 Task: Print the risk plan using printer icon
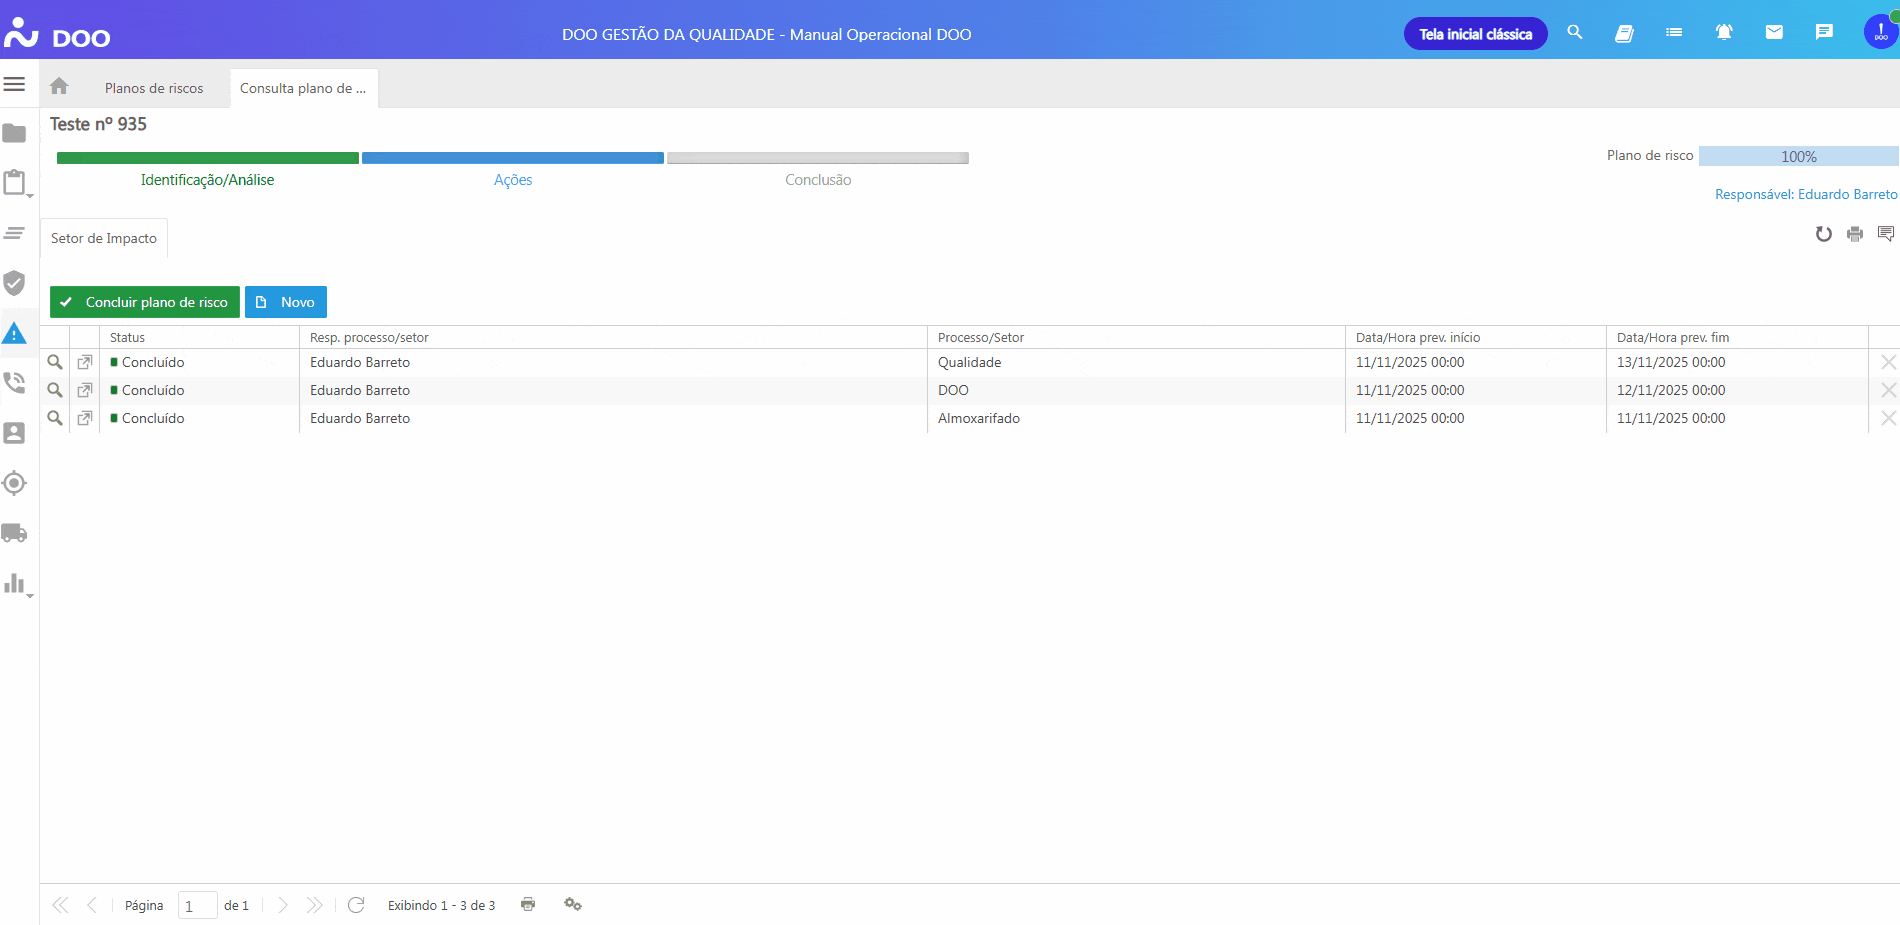coord(1855,234)
